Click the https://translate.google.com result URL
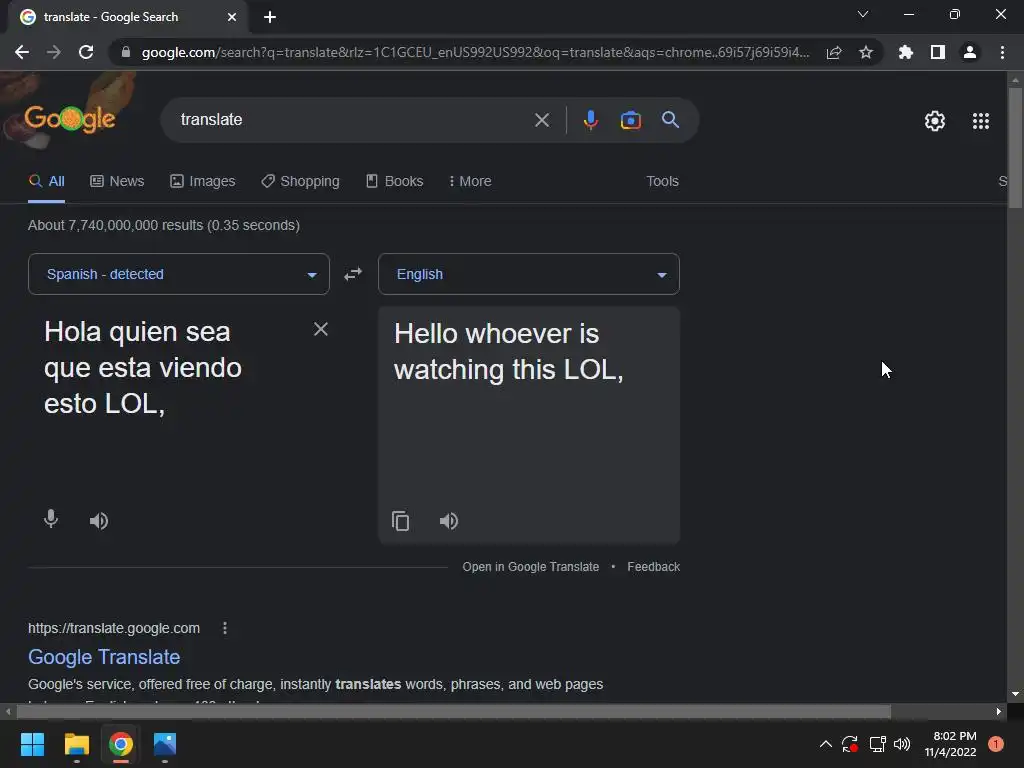The height and width of the screenshot is (768, 1024). pos(114,628)
